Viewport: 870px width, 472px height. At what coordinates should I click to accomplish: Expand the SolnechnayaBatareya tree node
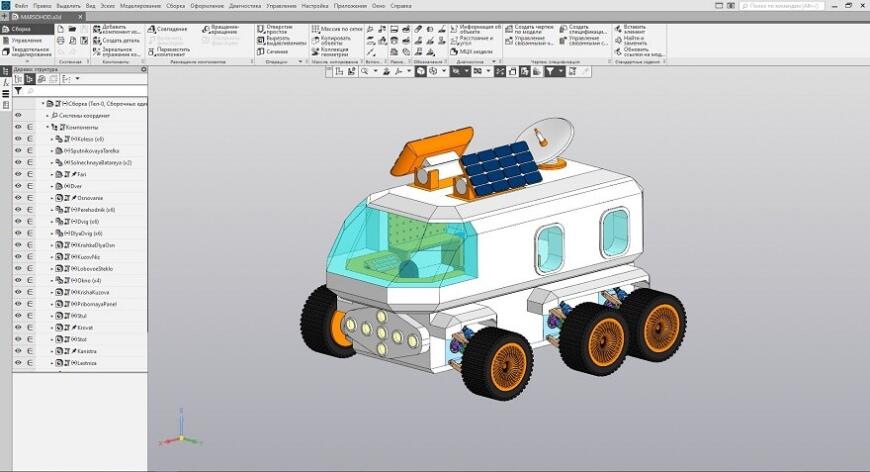point(52,162)
